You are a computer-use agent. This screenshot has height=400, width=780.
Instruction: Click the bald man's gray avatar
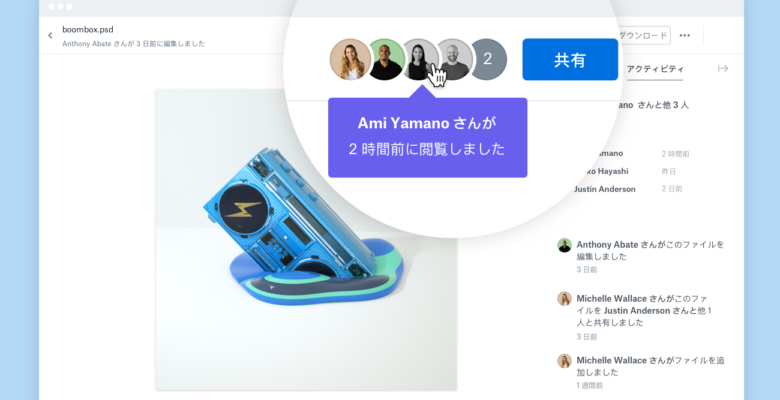455,59
